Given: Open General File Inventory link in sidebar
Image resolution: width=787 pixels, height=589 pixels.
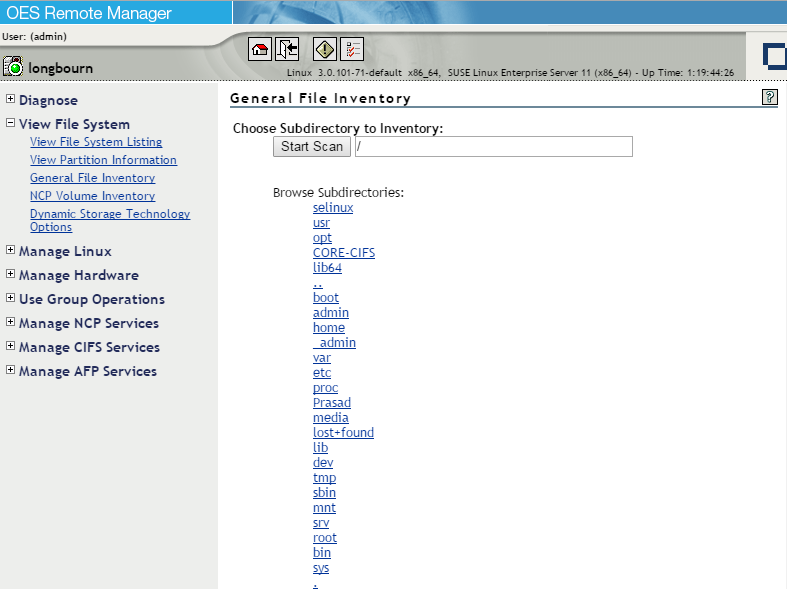Looking at the screenshot, I should [93, 178].
